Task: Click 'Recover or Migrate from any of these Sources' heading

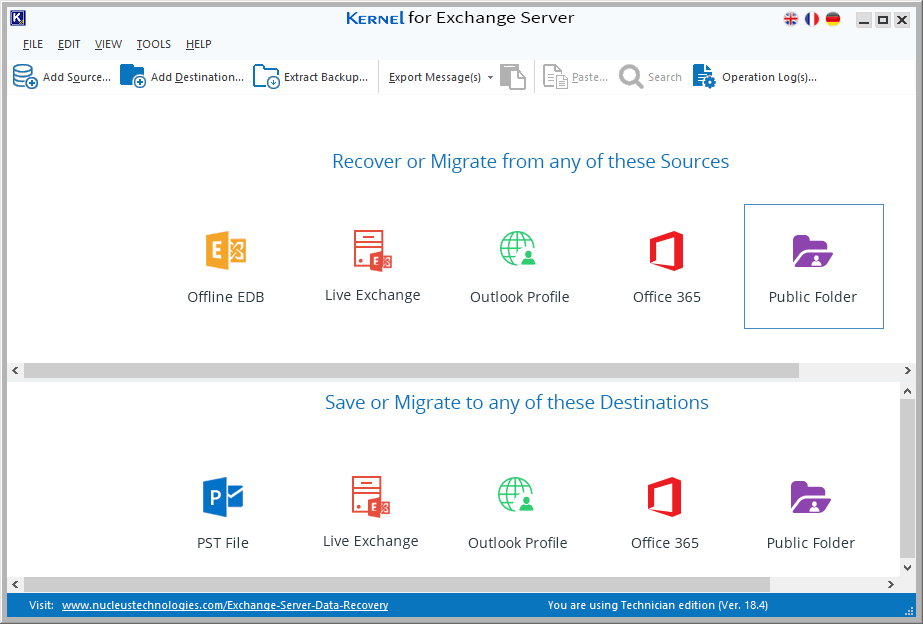Action: click(530, 161)
